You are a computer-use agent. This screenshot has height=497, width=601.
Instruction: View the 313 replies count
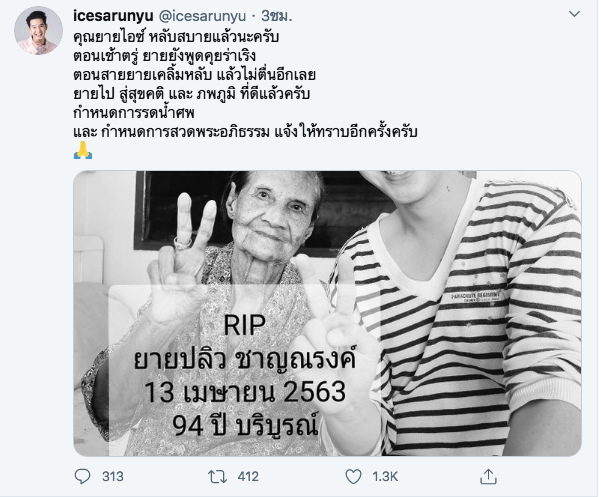point(113,477)
